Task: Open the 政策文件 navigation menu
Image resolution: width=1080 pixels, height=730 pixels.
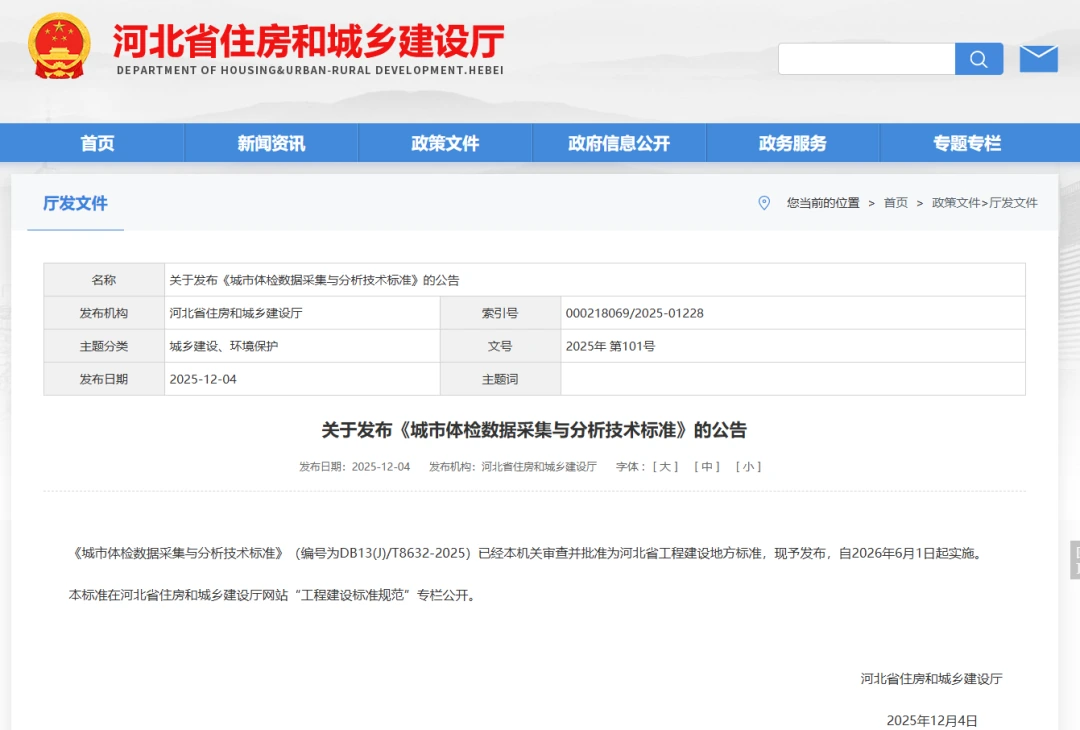Action: [445, 143]
